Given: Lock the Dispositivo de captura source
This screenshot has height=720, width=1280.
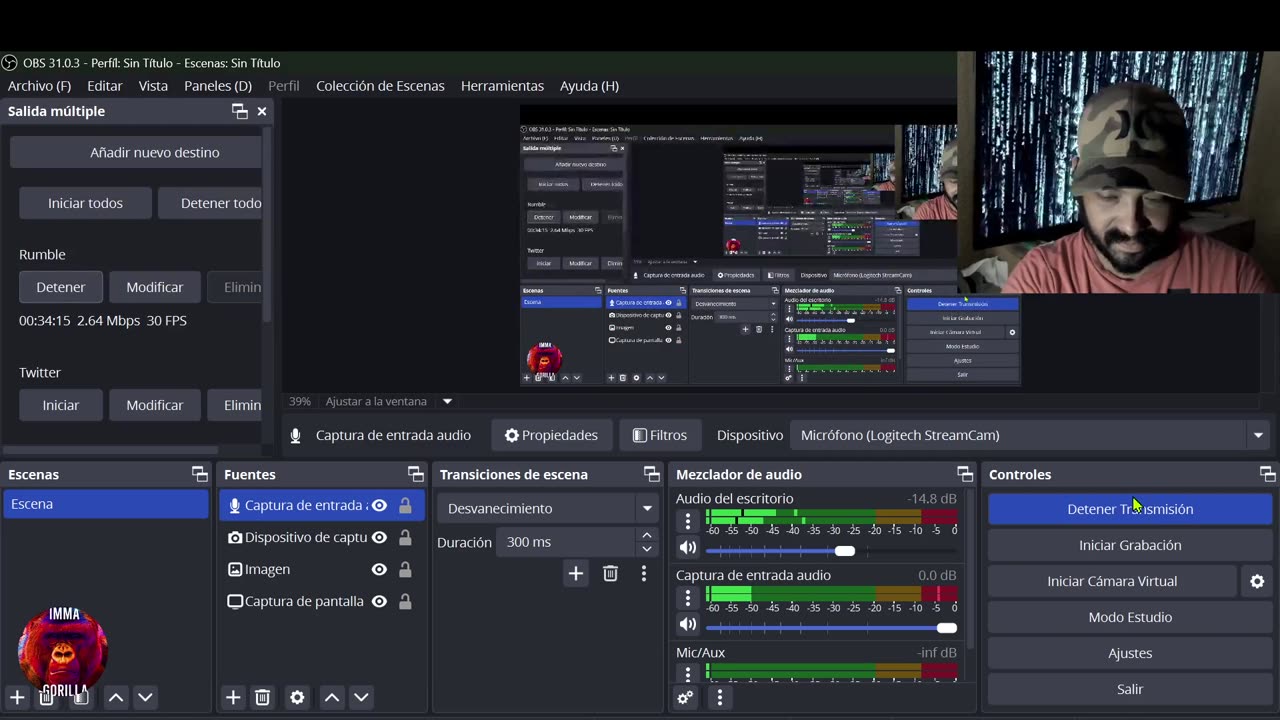Looking at the screenshot, I should tap(405, 537).
